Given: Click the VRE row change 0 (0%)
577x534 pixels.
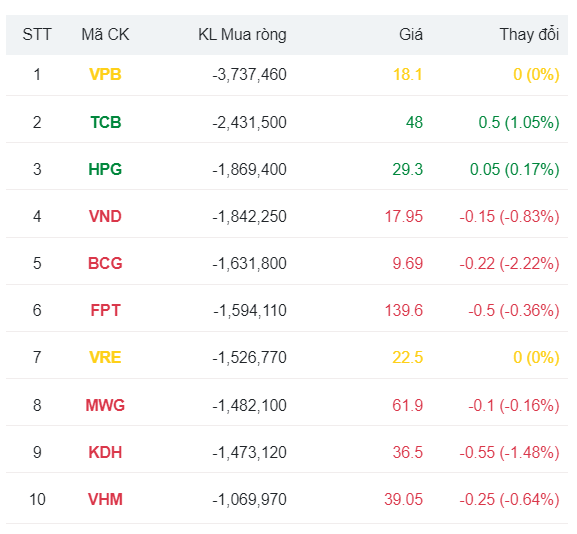Looking at the screenshot, I should (x=536, y=357).
